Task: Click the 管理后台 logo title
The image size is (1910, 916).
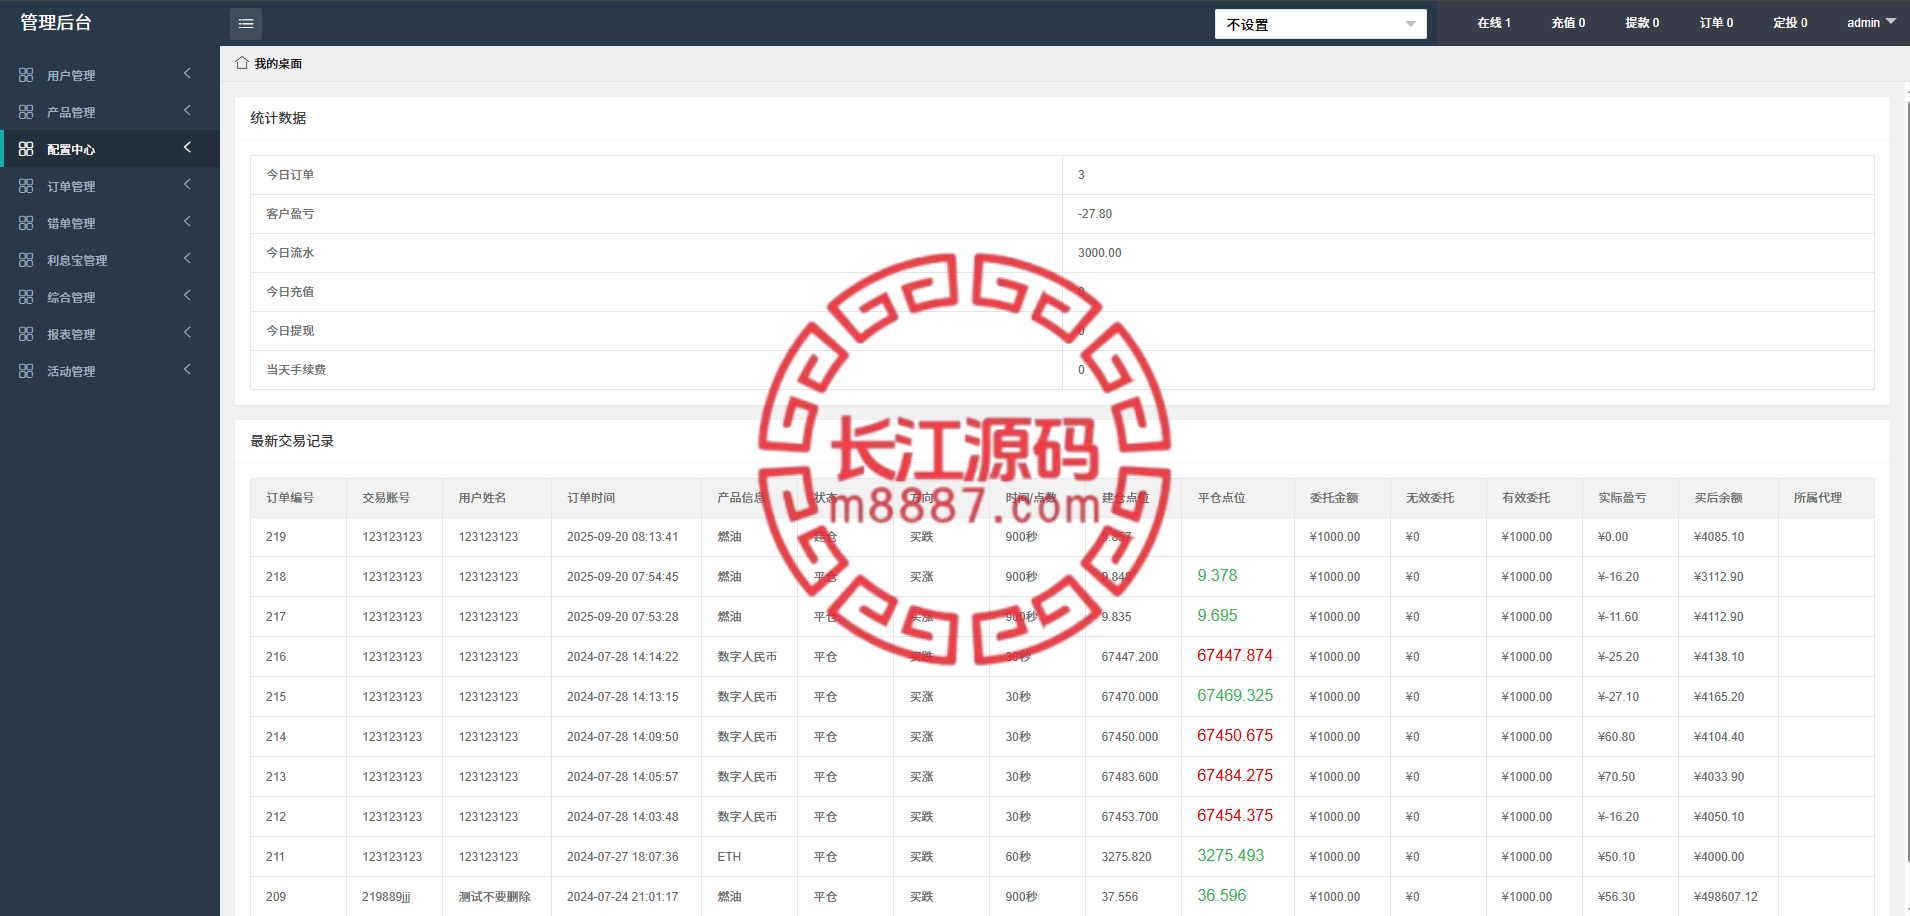Action: pyautogui.click(x=56, y=23)
